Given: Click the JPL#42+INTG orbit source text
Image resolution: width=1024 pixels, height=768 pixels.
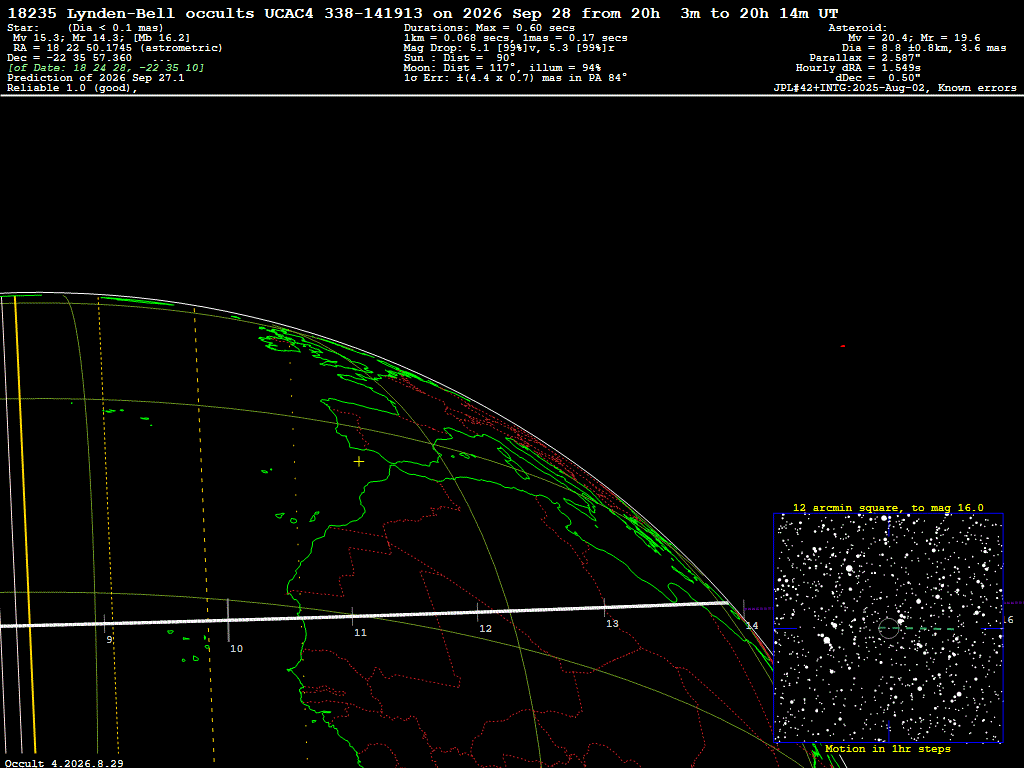Looking at the screenshot, I should 895,88.
